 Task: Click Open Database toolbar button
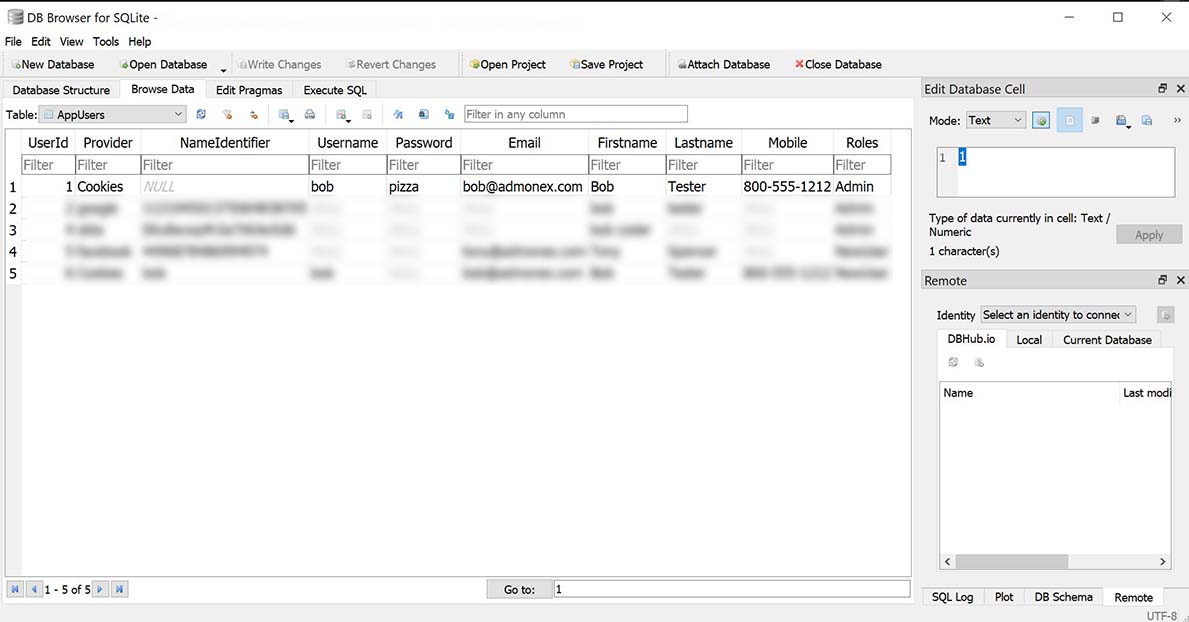coord(163,64)
